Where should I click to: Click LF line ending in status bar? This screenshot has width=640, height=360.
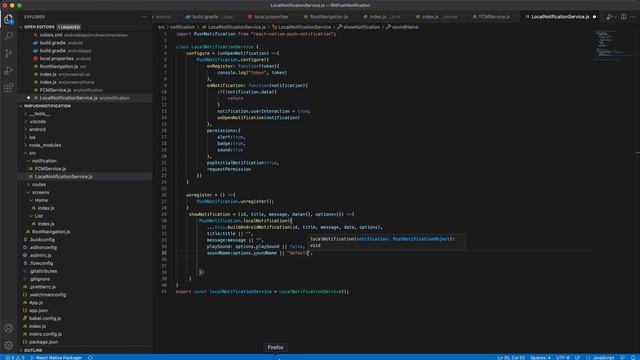577,358
